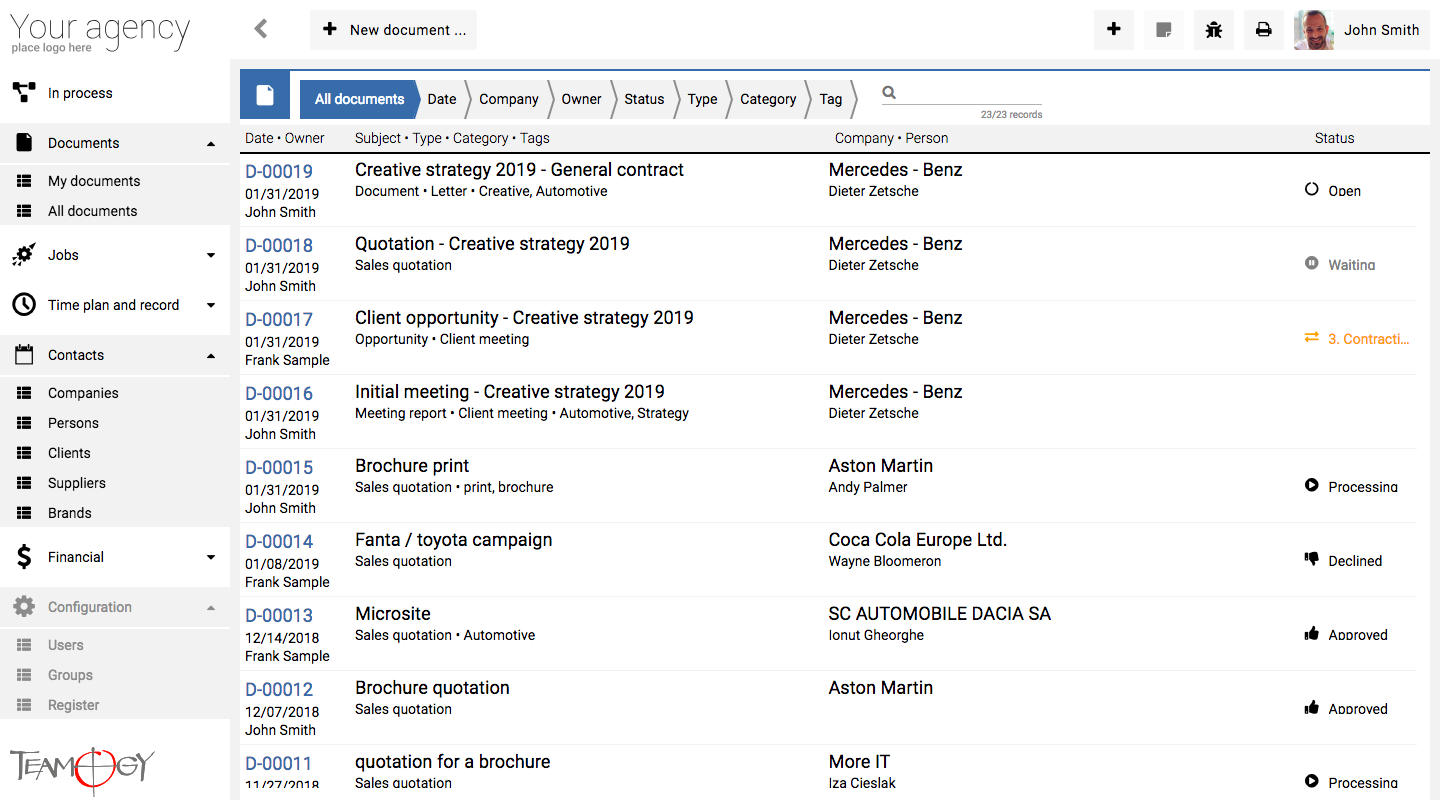Filter documents by Date
Screen dimensions: 1440x800
tap(442, 99)
